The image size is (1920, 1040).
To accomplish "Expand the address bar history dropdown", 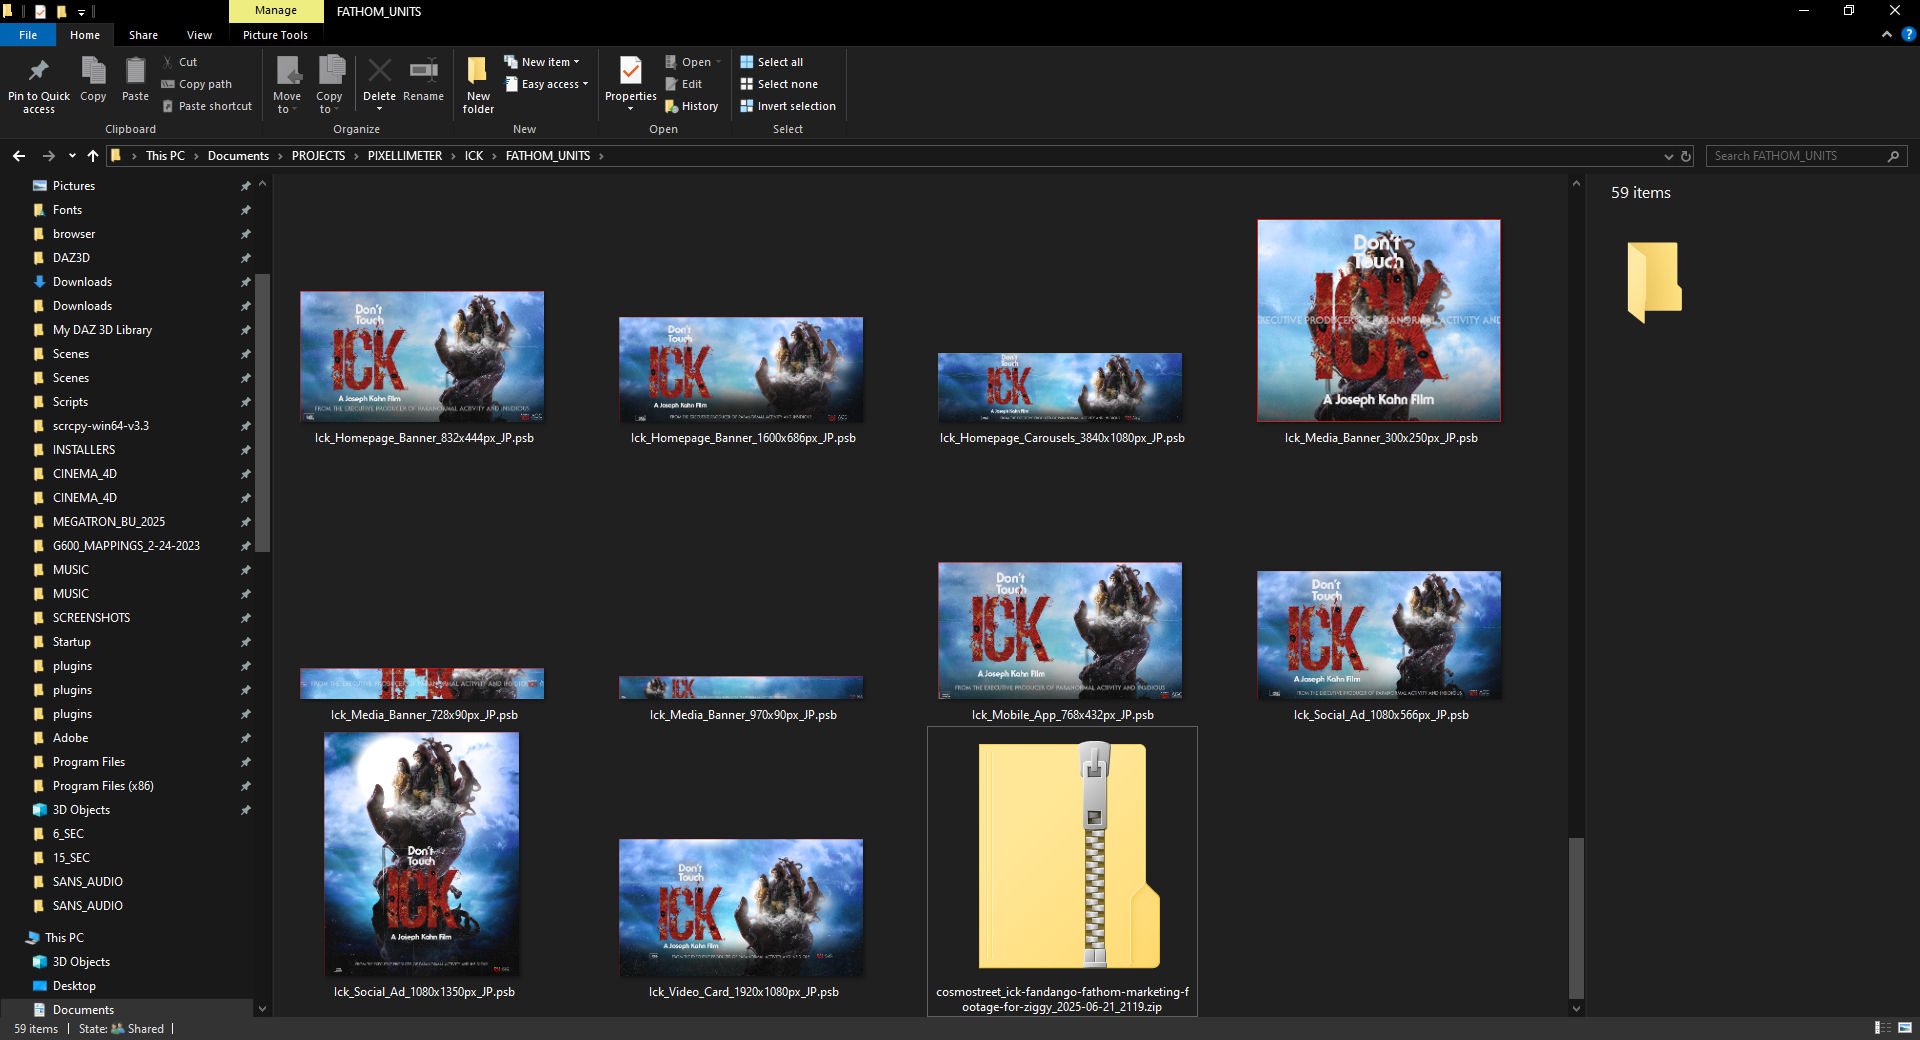I will (1668, 156).
